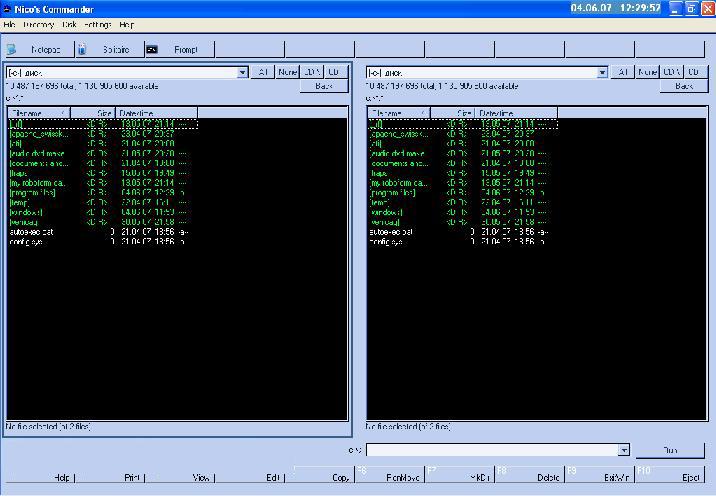Click All button in right panel
This screenshot has height=496, width=716.
[622, 72]
